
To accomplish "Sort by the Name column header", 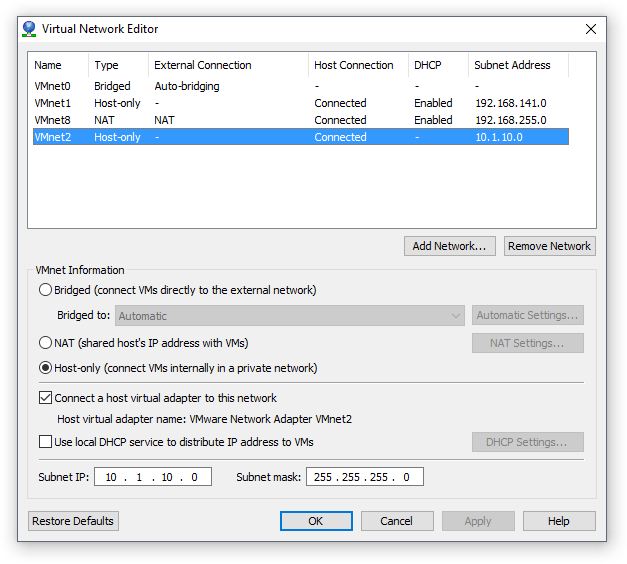I will pyautogui.click(x=58, y=65).
